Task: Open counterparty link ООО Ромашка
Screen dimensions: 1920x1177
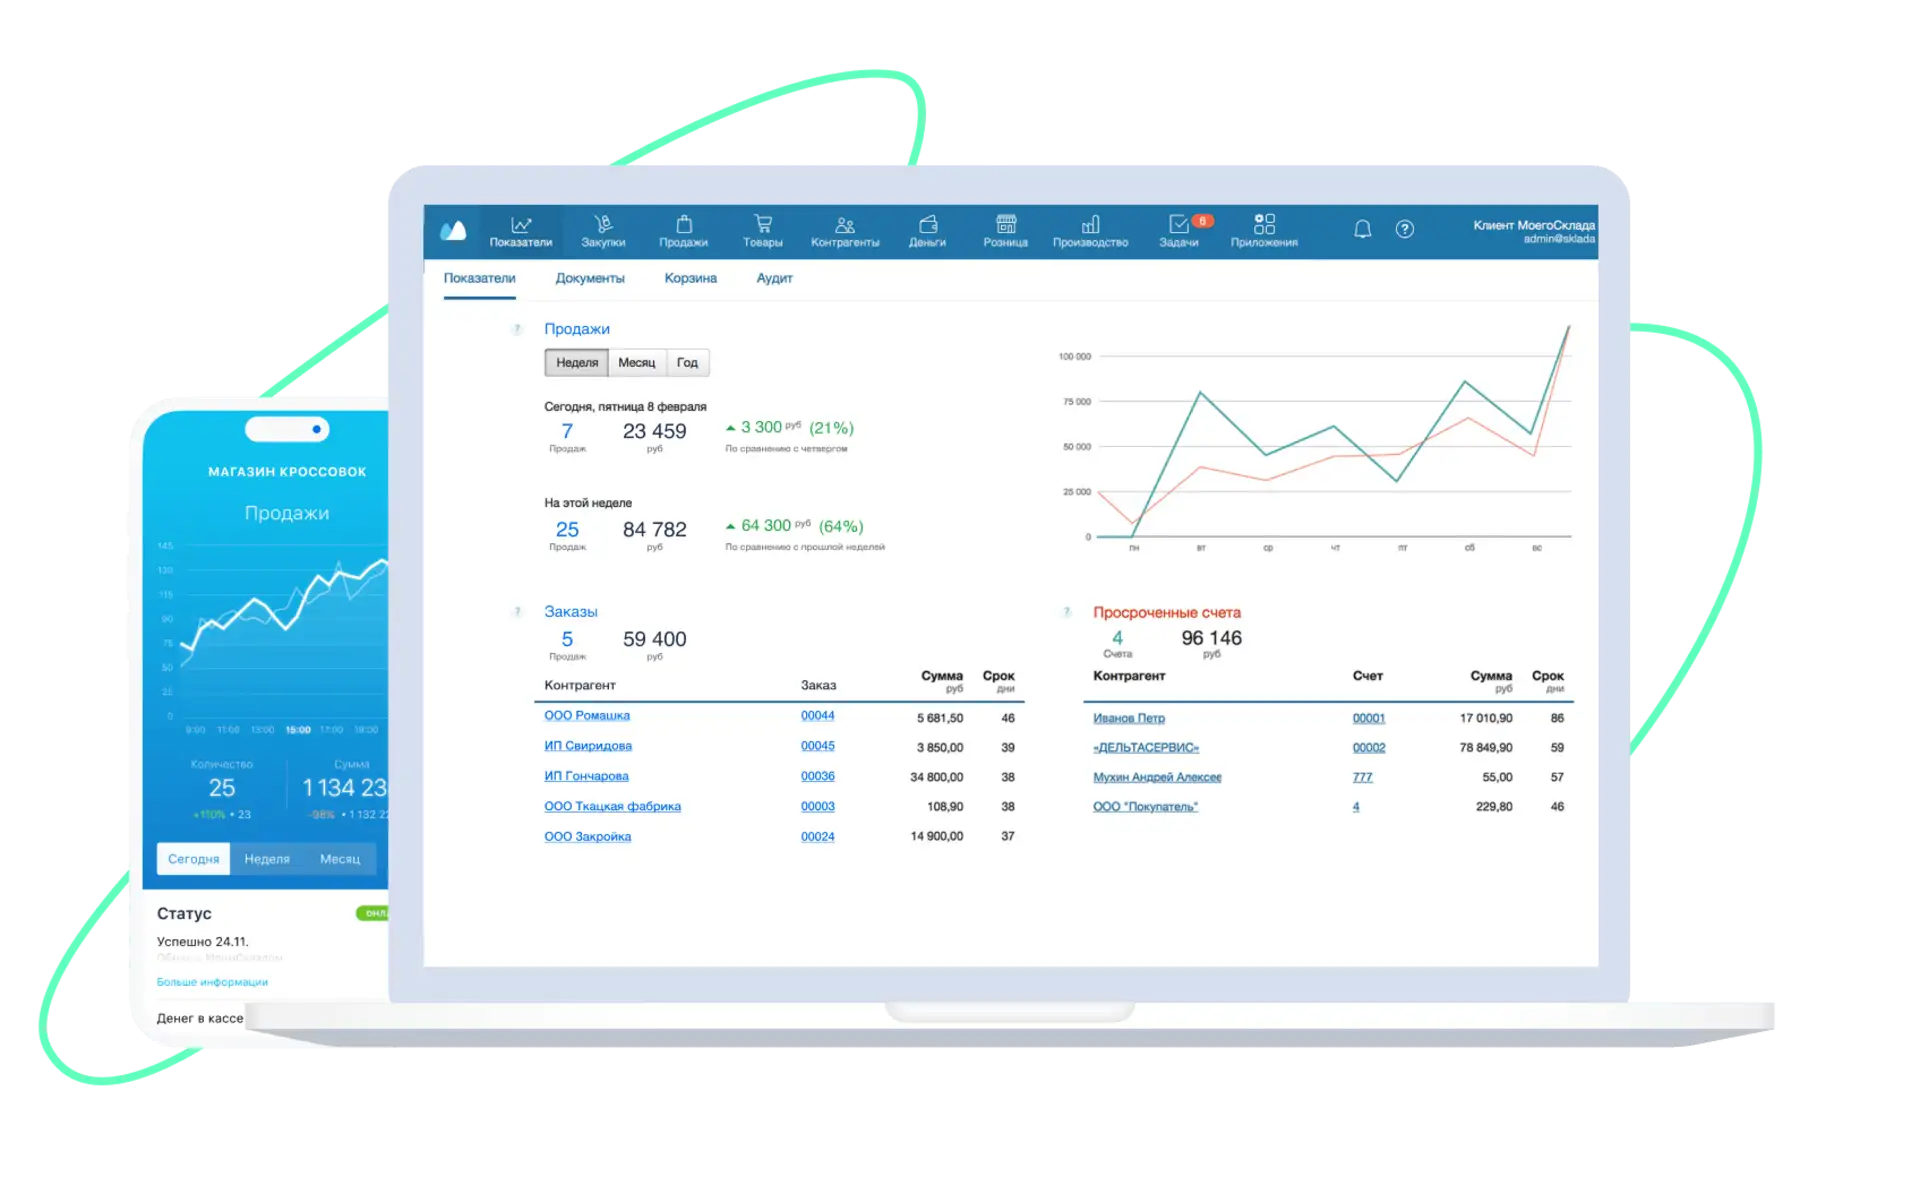Action: coord(587,716)
